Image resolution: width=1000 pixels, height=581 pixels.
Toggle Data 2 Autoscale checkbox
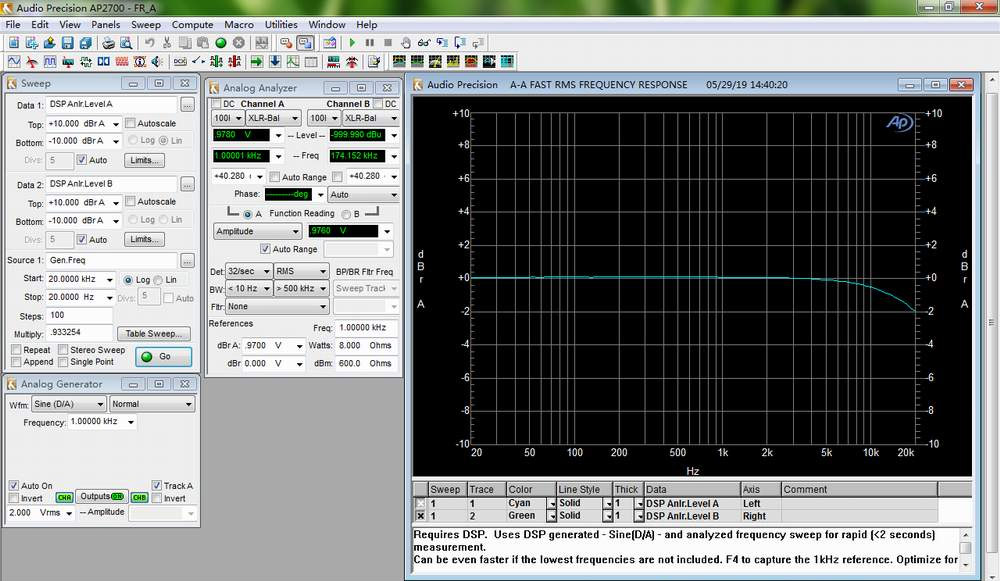[x=130, y=202]
